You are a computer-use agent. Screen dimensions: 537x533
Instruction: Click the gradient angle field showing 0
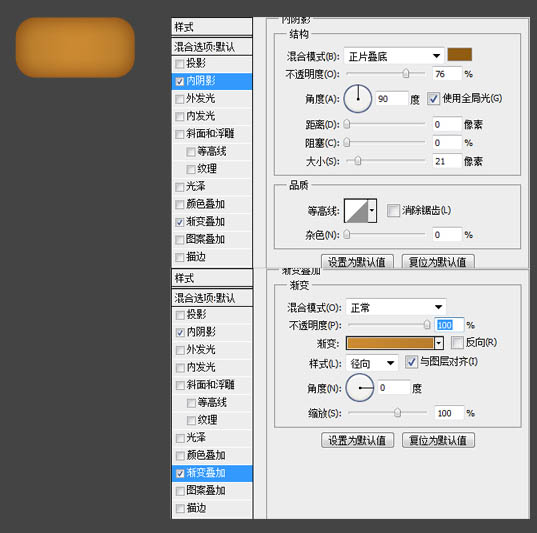(x=394, y=388)
